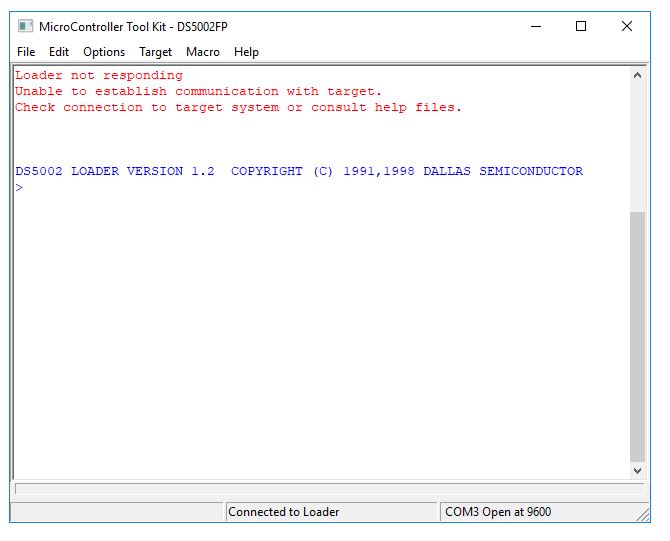
Task: Click the command input field below the terminal
Action: click(329, 488)
